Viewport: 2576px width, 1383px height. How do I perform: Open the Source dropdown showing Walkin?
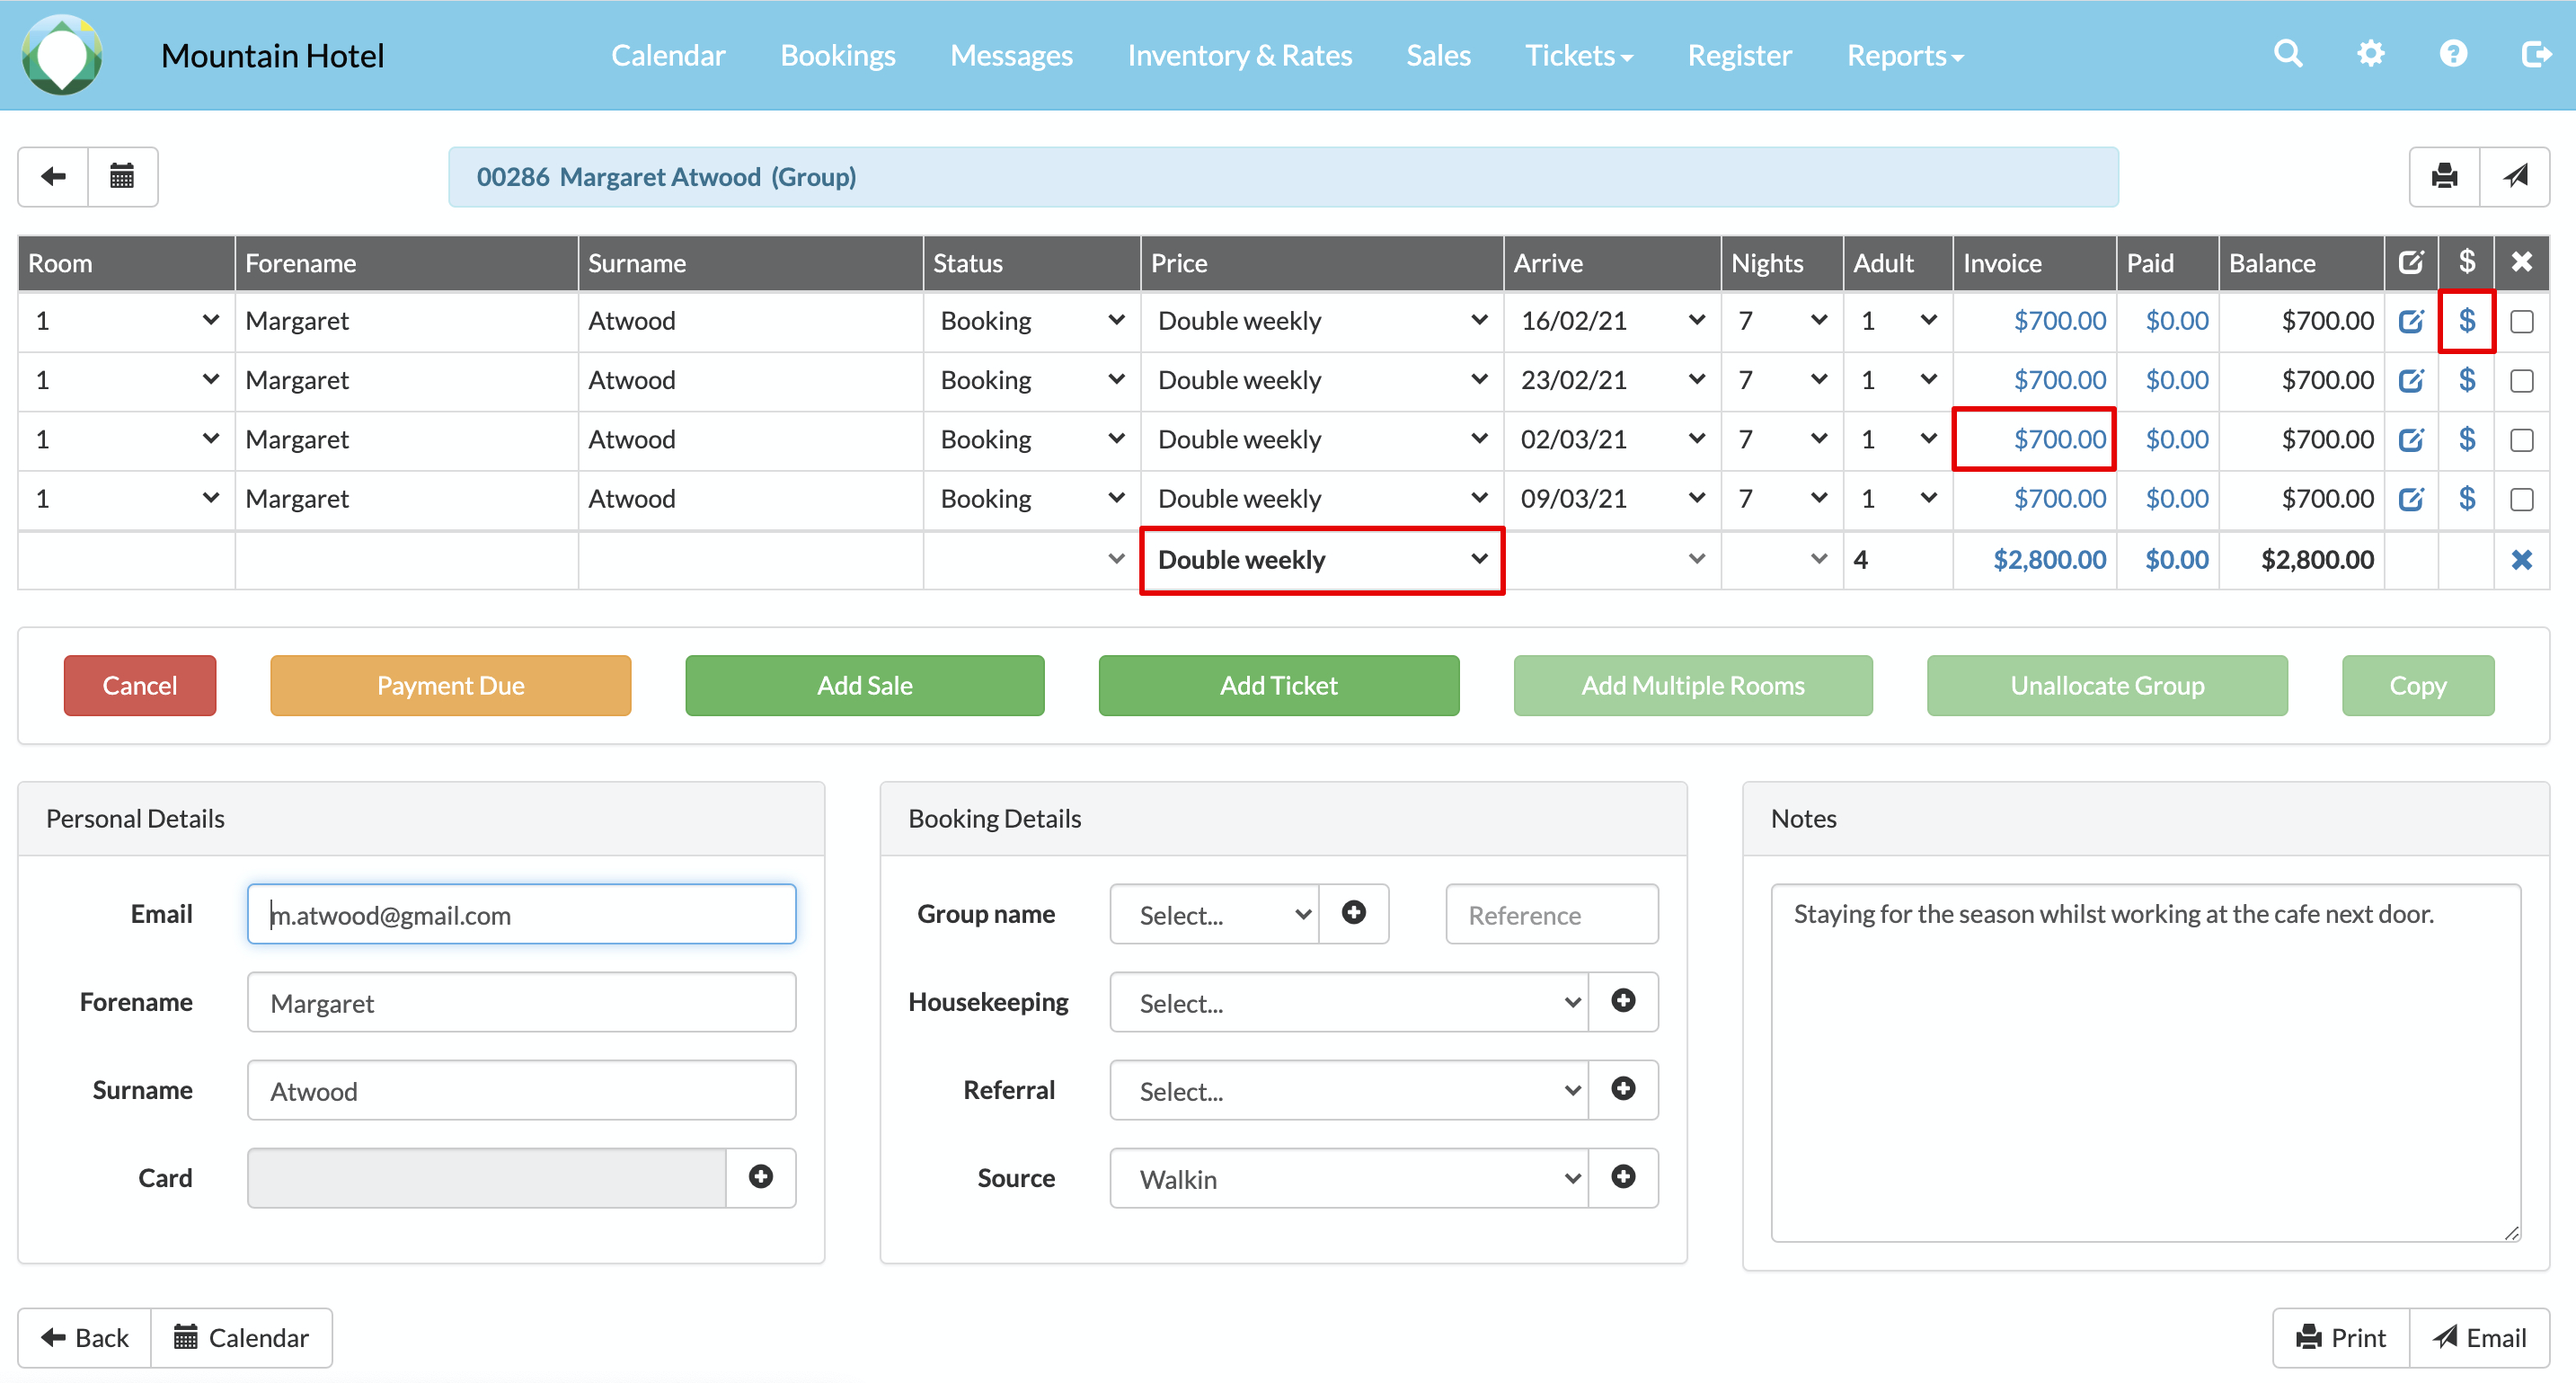(1348, 1179)
